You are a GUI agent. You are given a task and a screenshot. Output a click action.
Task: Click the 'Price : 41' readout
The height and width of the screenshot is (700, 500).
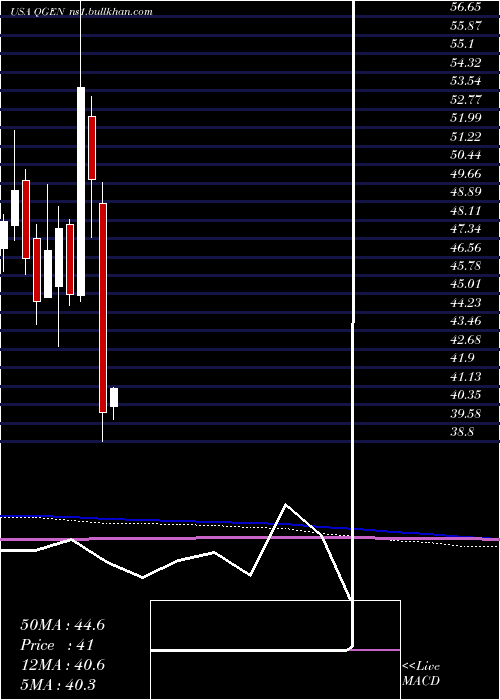57,645
